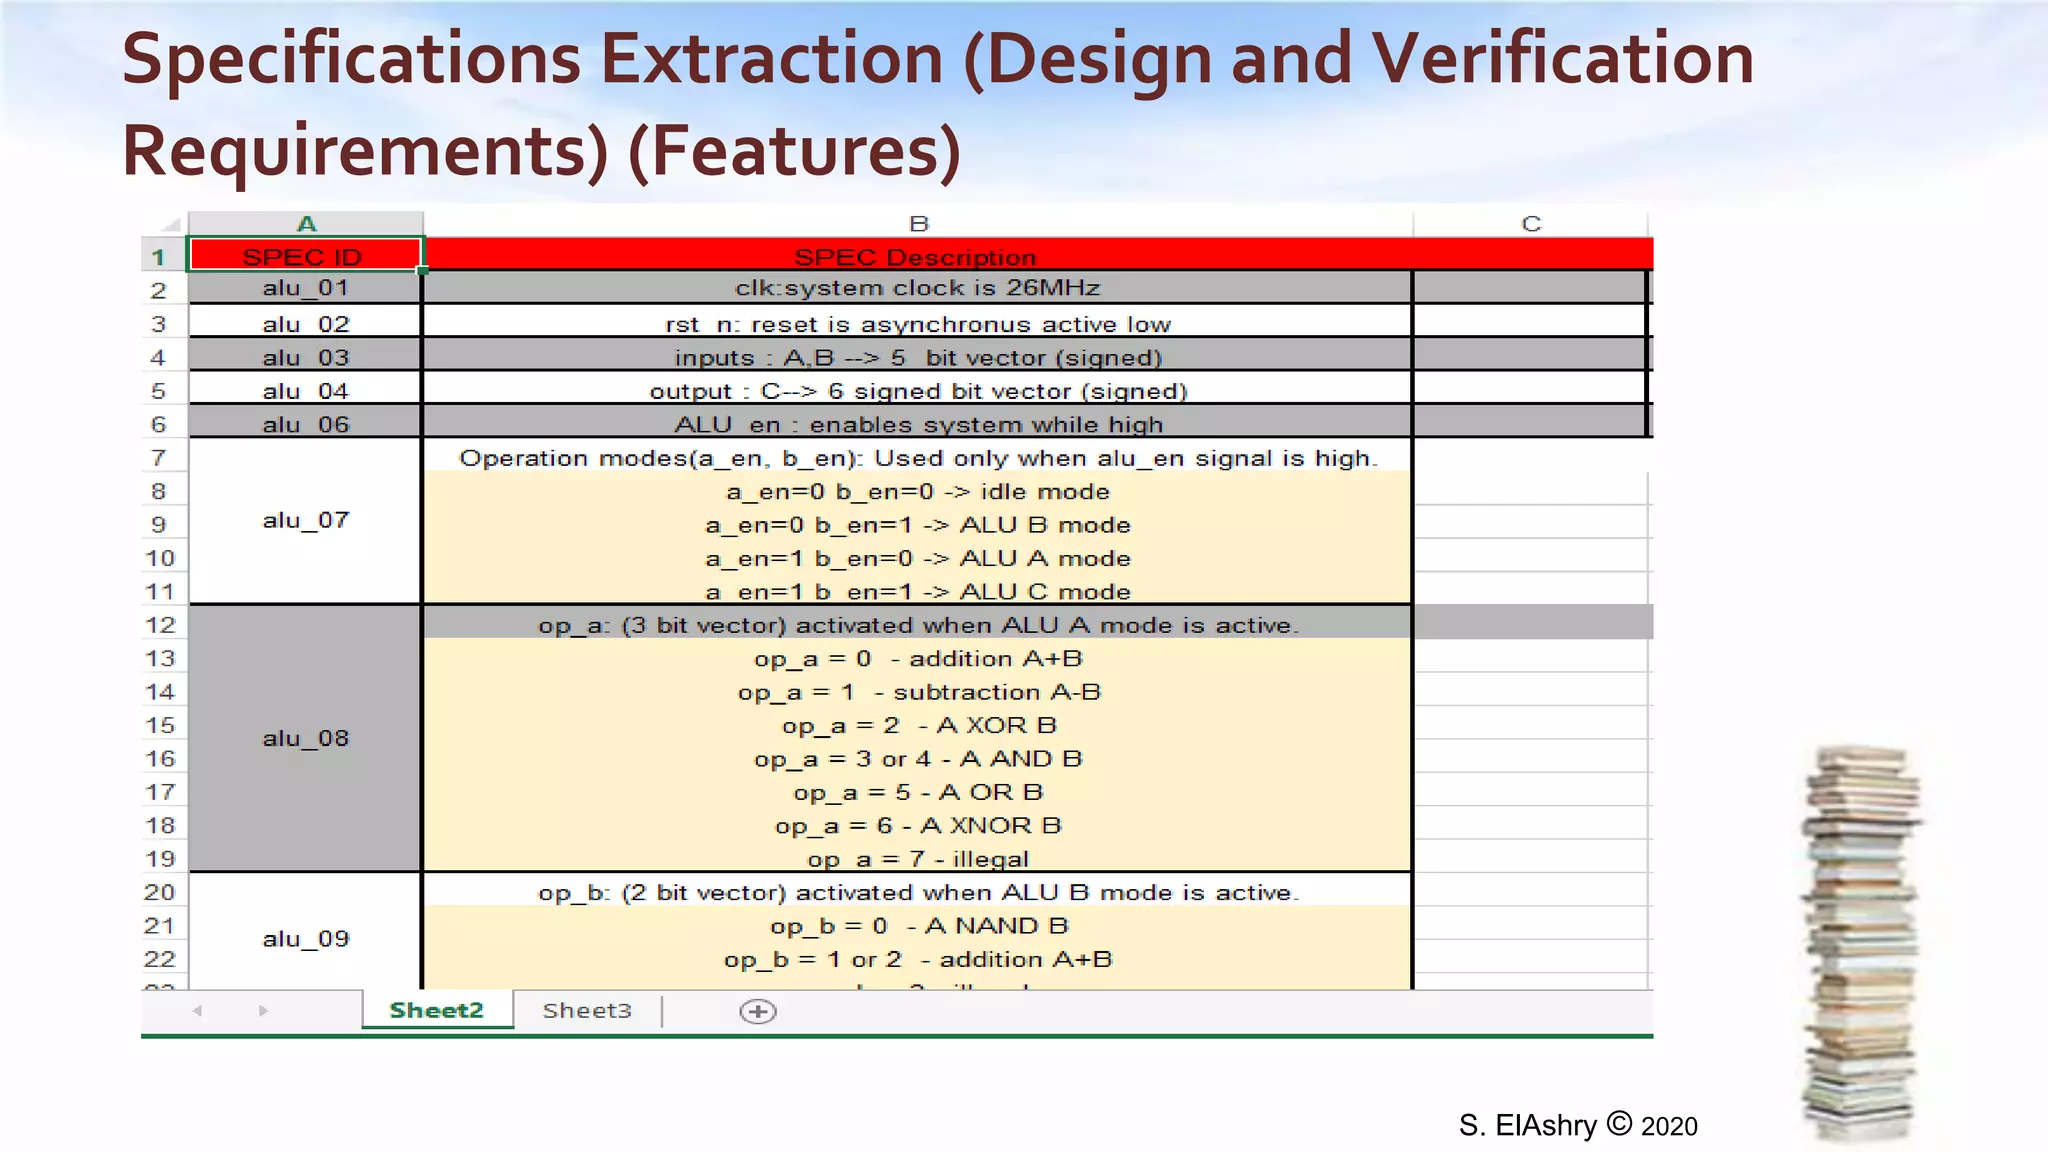Click the SPEC ID header cell
Image resolution: width=2048 pixels, height=1152 pixels.
tap(305, 256)
